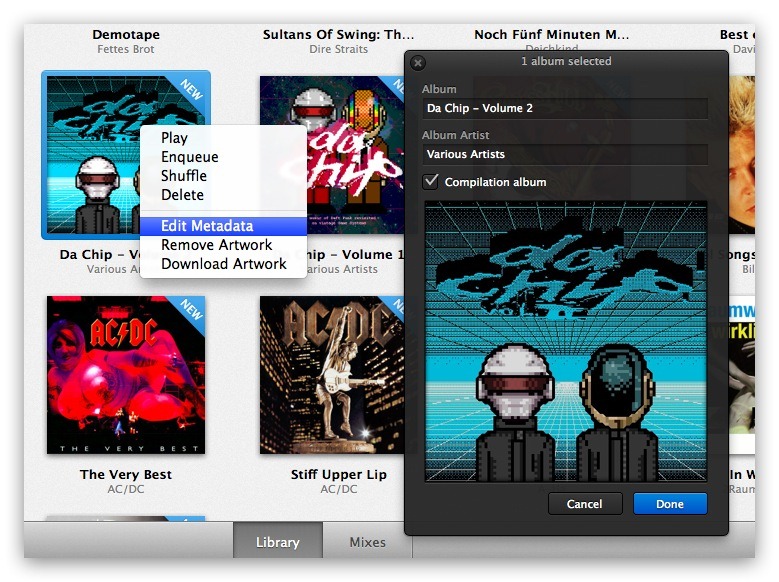The width and height of the screenshot is (779, 582).
Task: Choose Remove Artwork from the menu
Action: pos(224,245)
